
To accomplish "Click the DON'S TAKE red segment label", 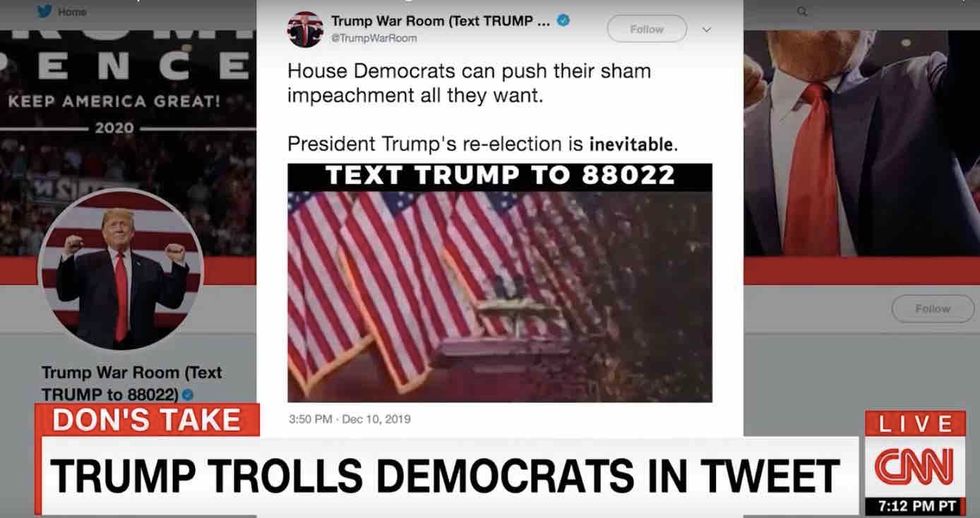I will [147, 420].
